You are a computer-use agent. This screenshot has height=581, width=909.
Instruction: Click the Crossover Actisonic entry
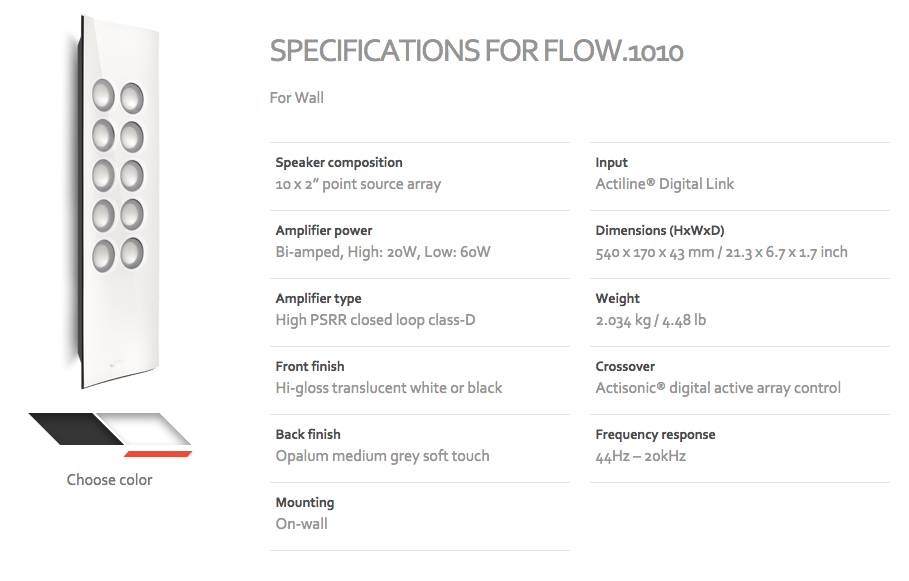[740, 380]
